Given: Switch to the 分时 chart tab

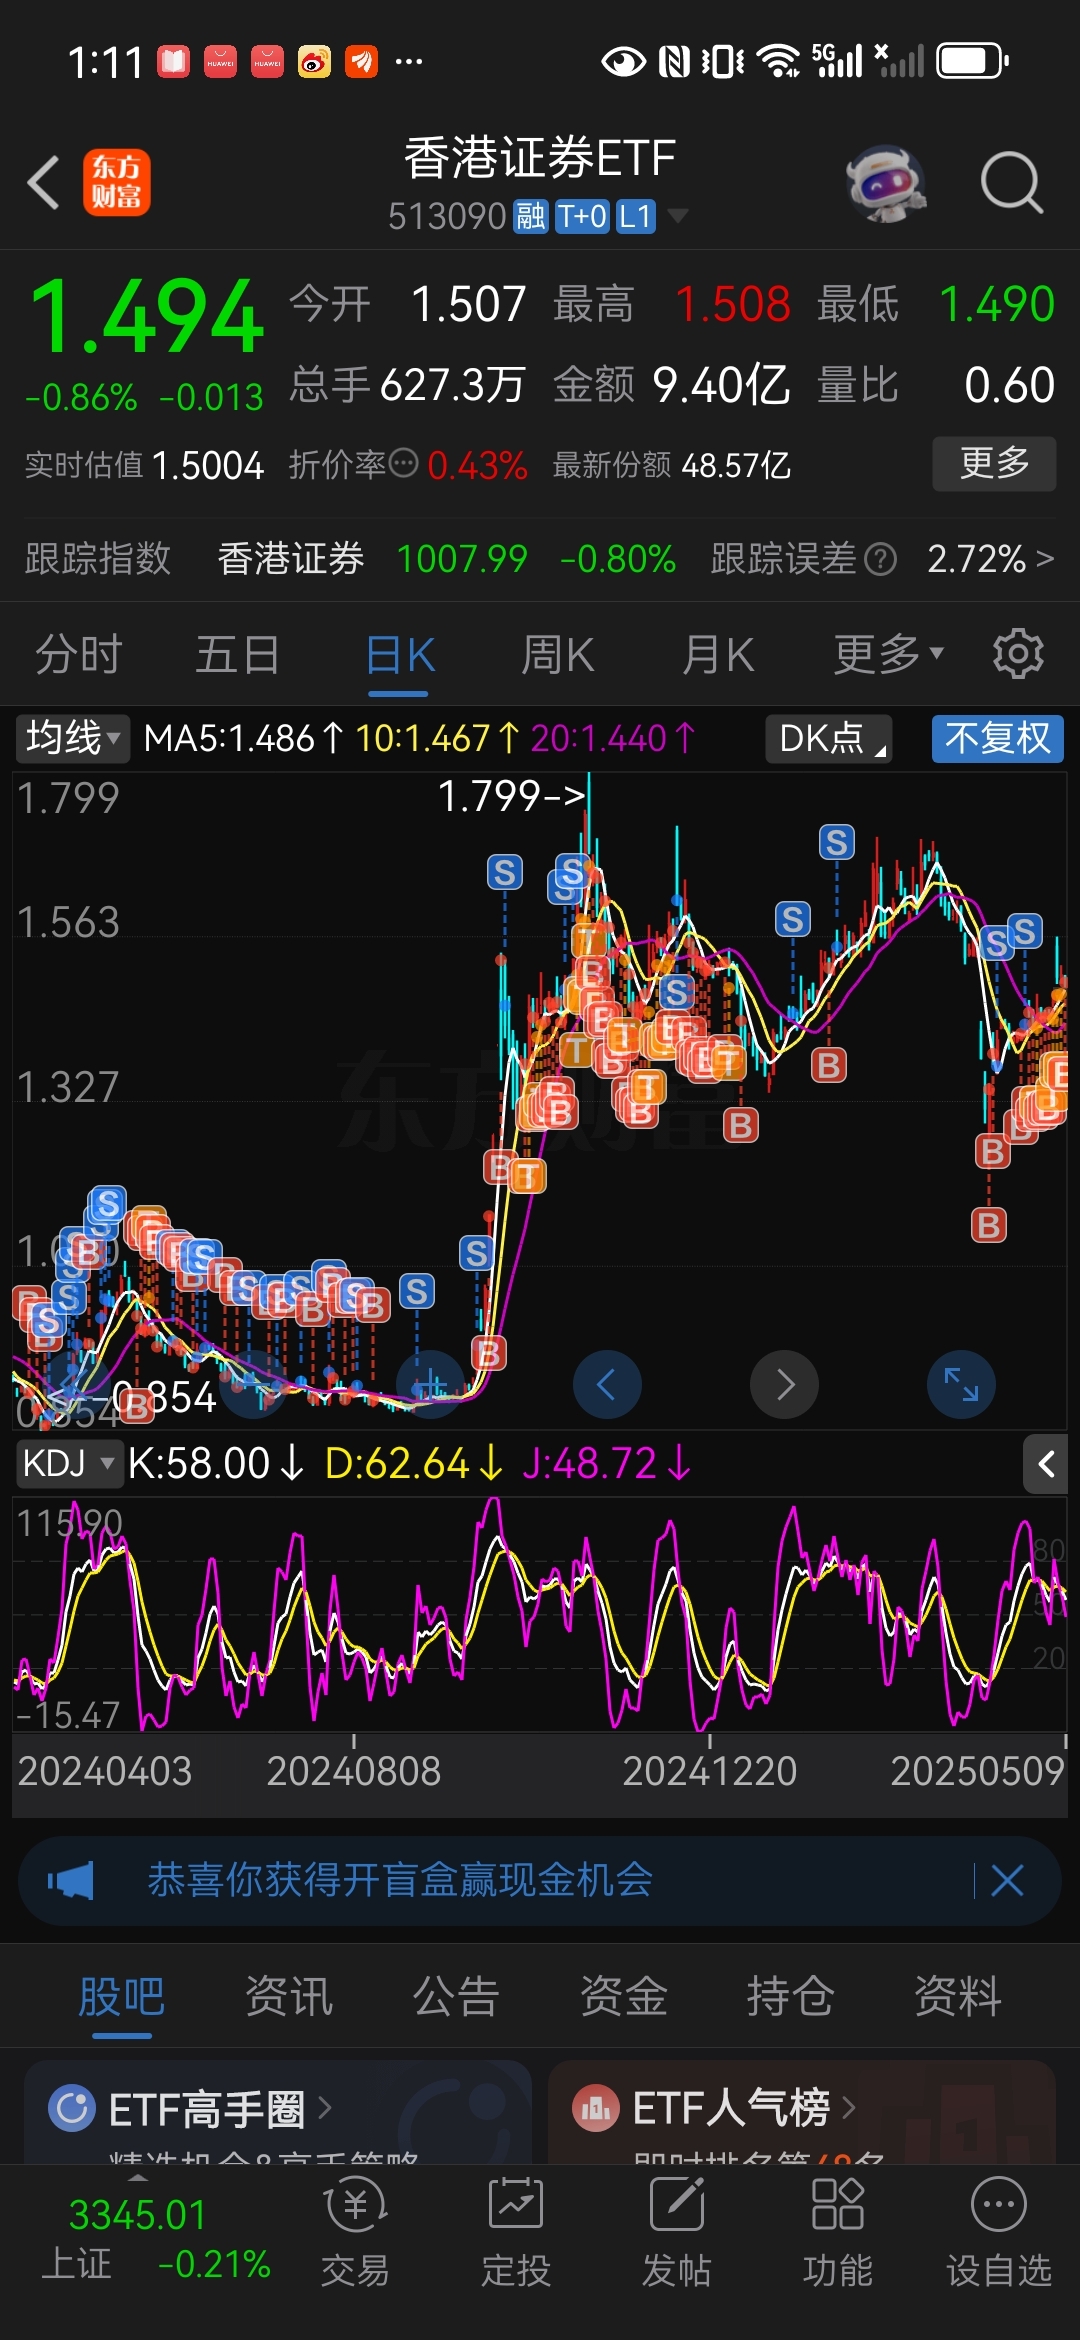Looking at the screenshot, I should point(79,655).
